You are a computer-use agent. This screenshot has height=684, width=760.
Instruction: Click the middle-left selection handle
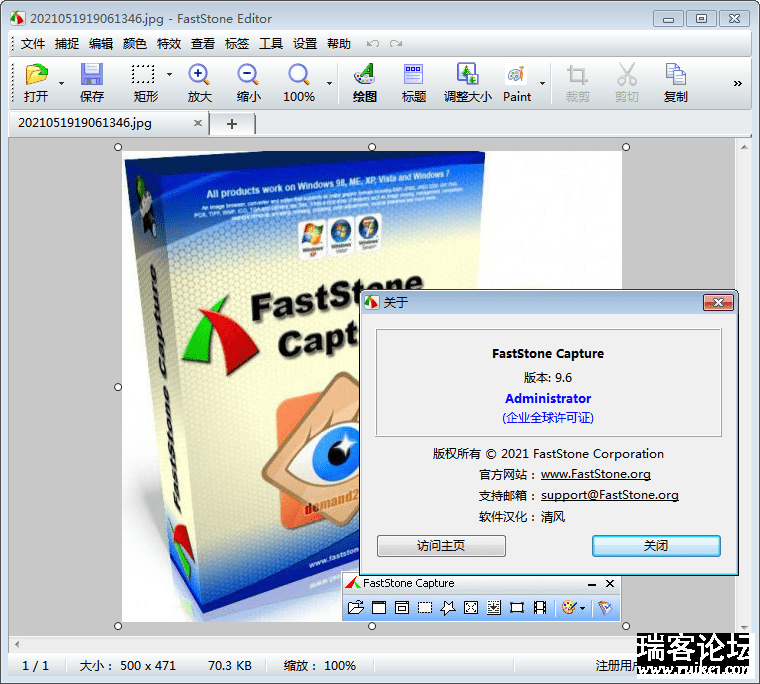(118, 387)
